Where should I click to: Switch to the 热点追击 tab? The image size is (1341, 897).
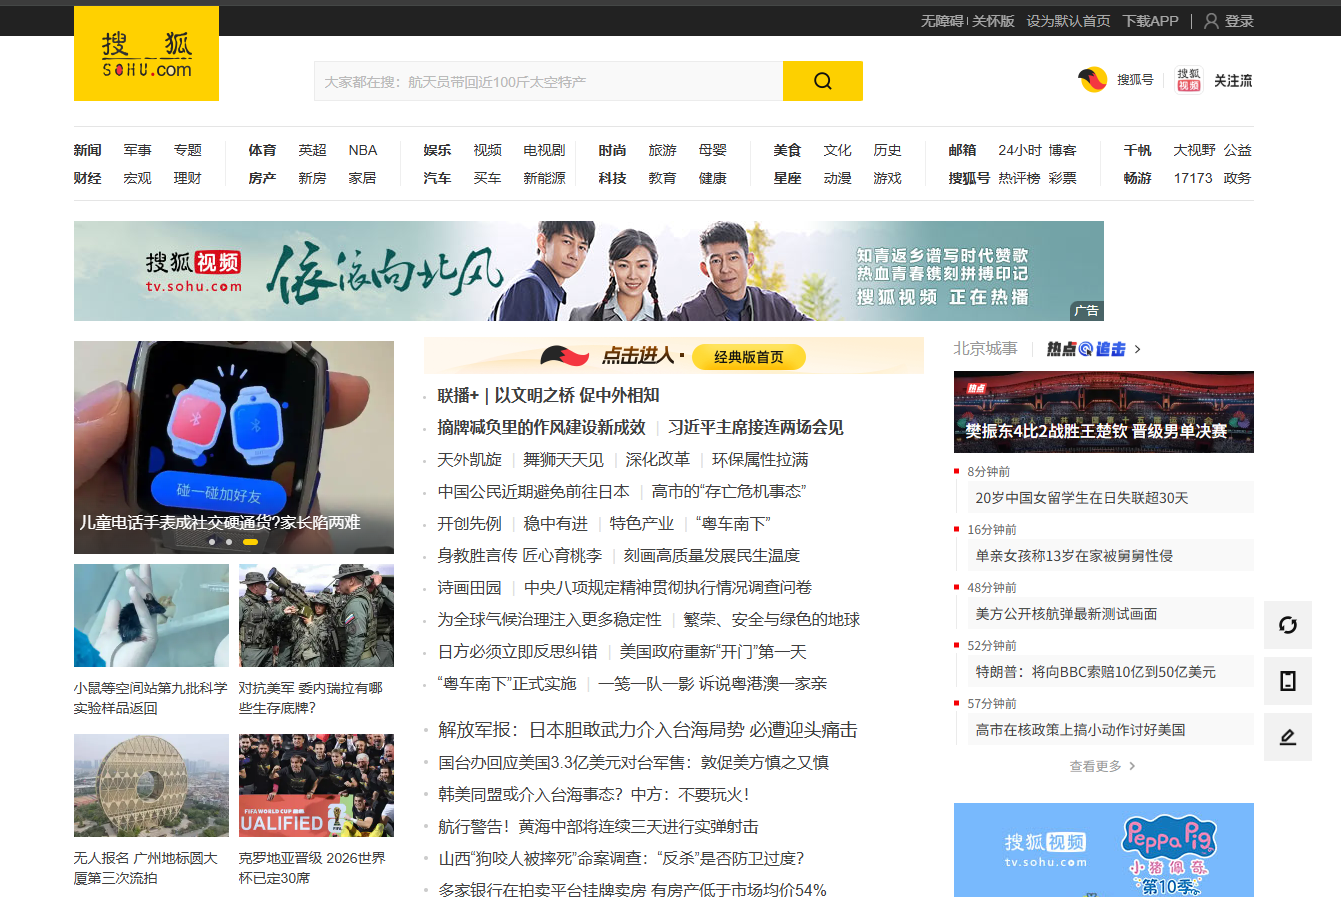click(x=1086, y=349)
